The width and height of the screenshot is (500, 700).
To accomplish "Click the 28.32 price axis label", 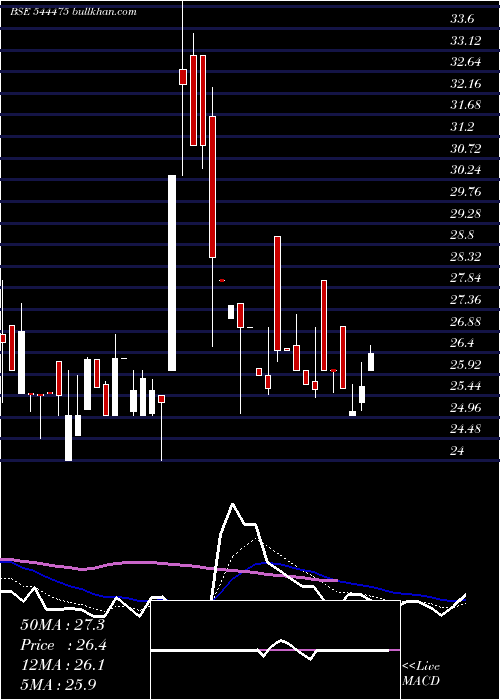I will pyautogui.click(x=466, y=256).
